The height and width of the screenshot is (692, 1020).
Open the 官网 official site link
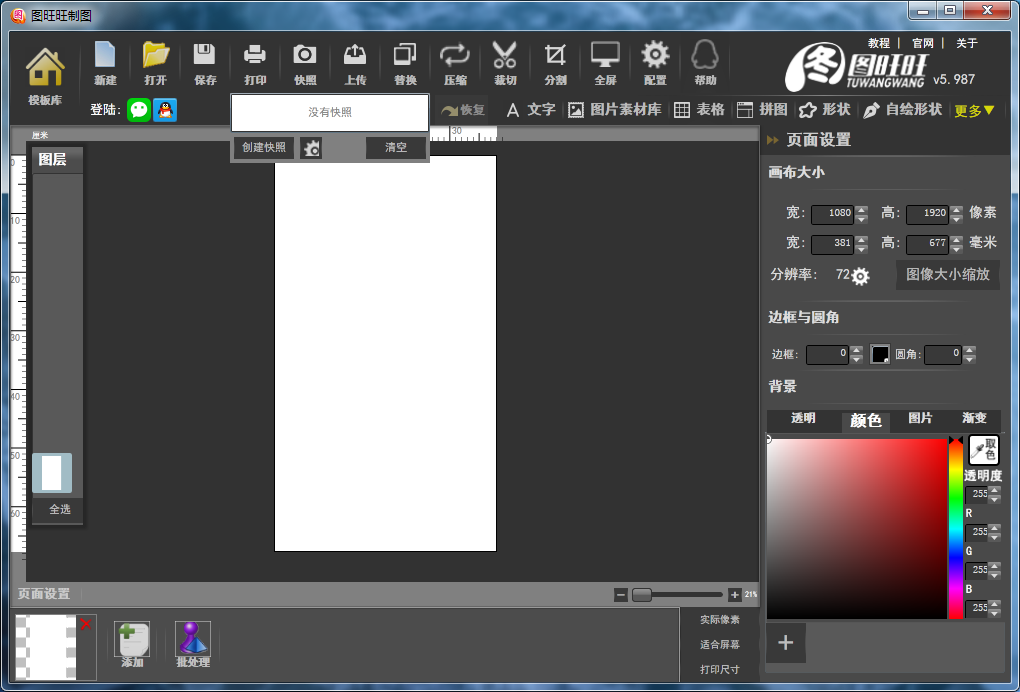click(922, 43)
